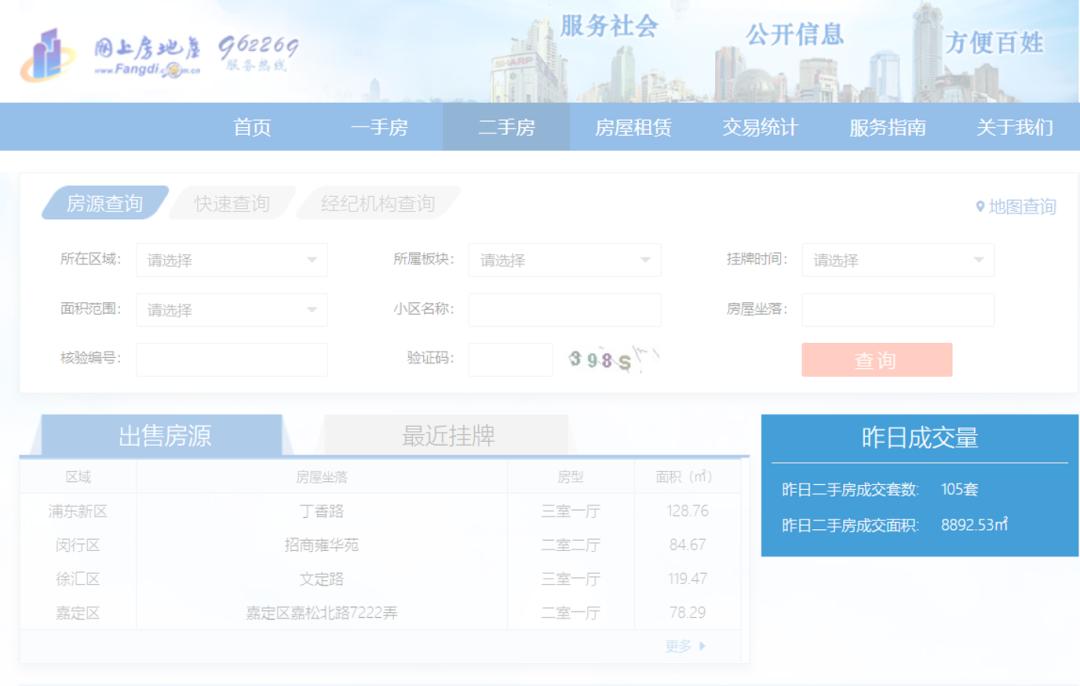
Task: Switch to the 房源查询 tab
Action: pyautogui.click(x=105, y=203)
